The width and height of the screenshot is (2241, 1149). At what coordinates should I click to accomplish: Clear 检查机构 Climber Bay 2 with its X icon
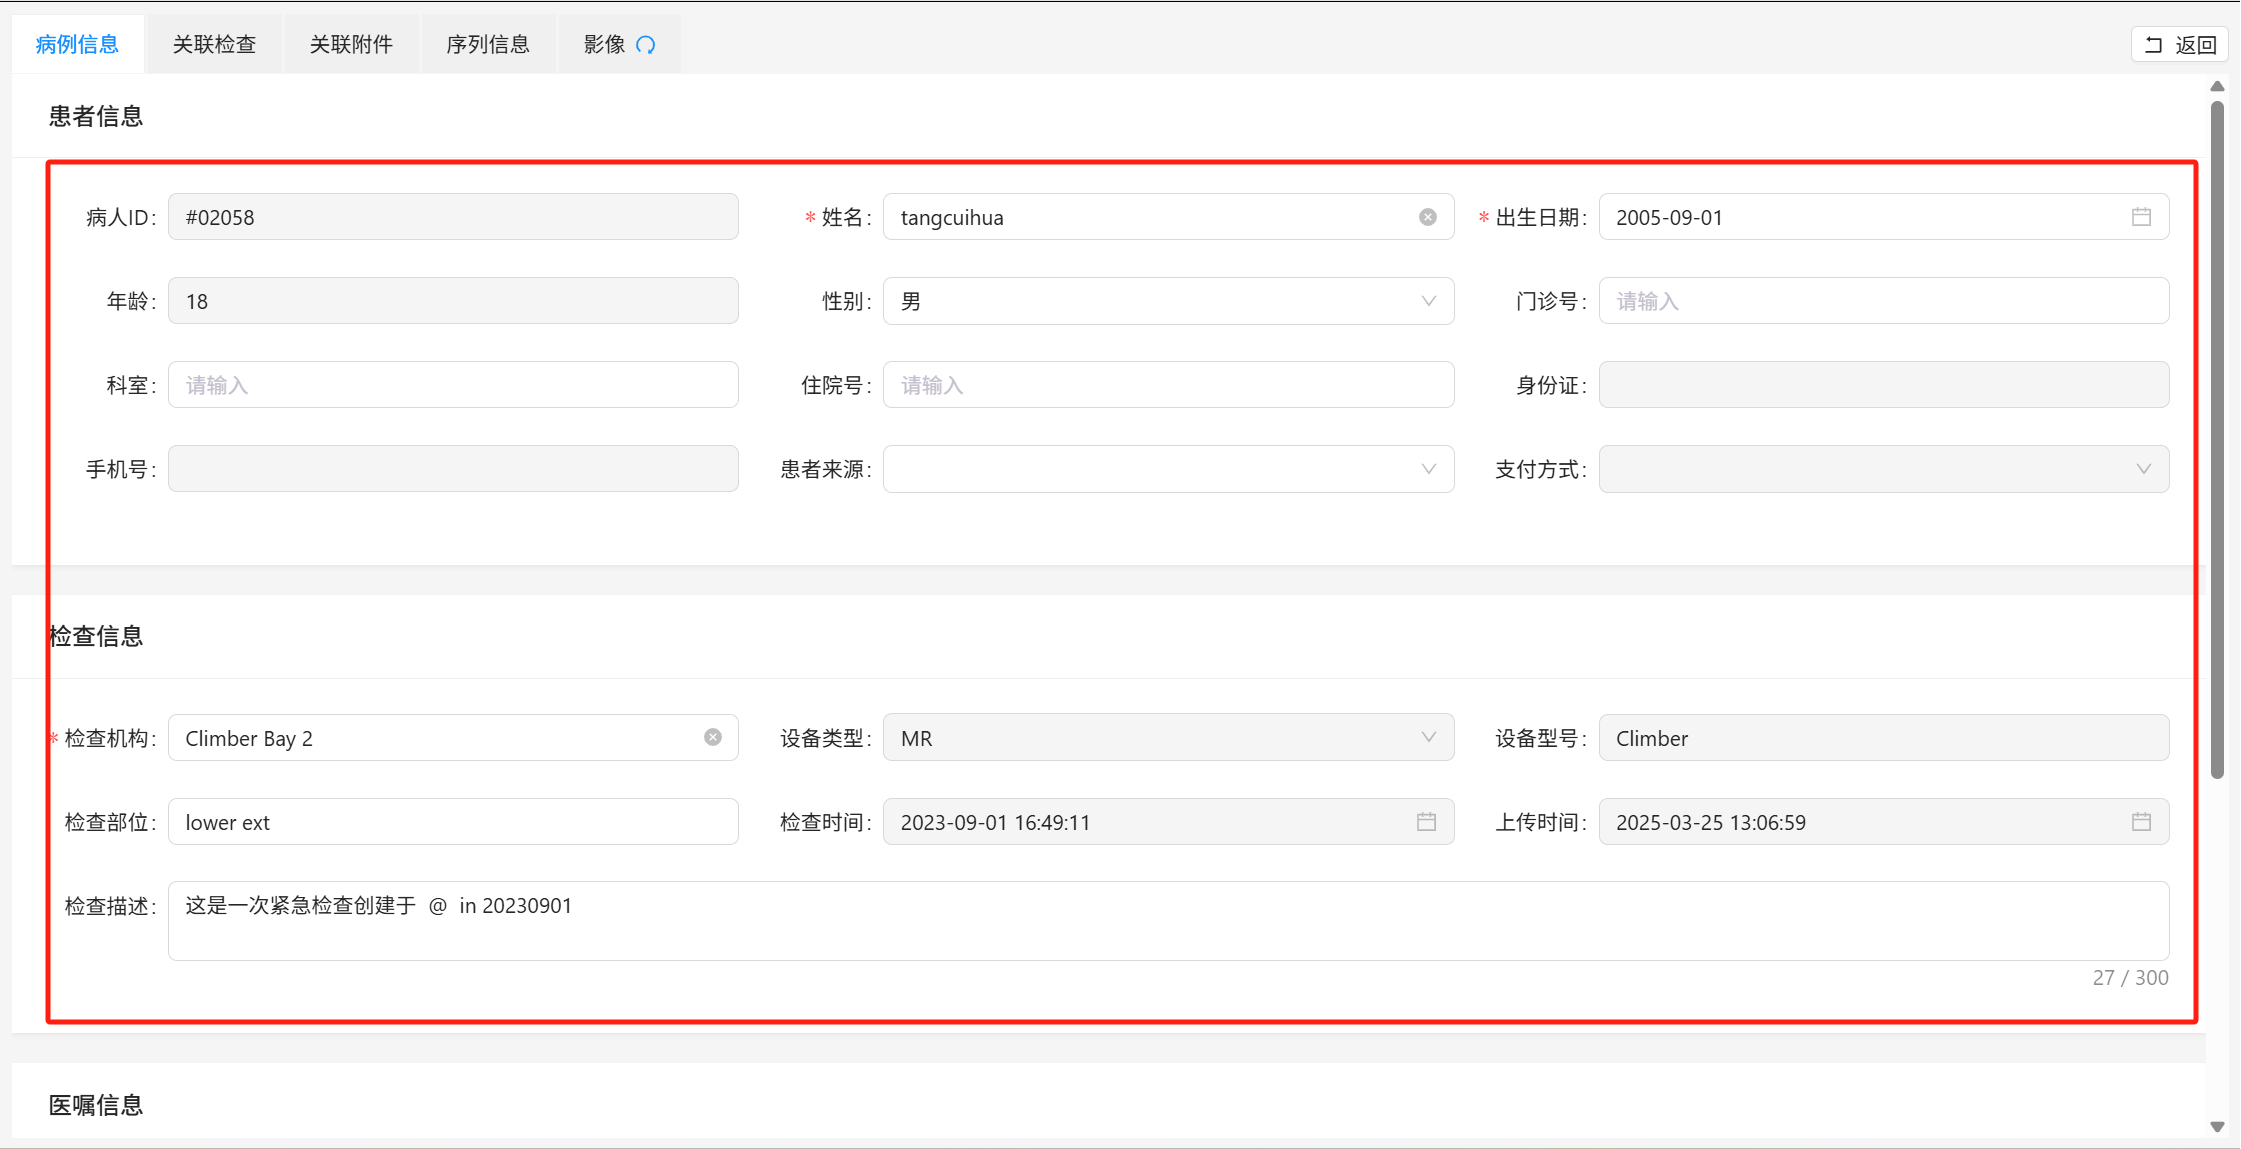pos(712,737)
